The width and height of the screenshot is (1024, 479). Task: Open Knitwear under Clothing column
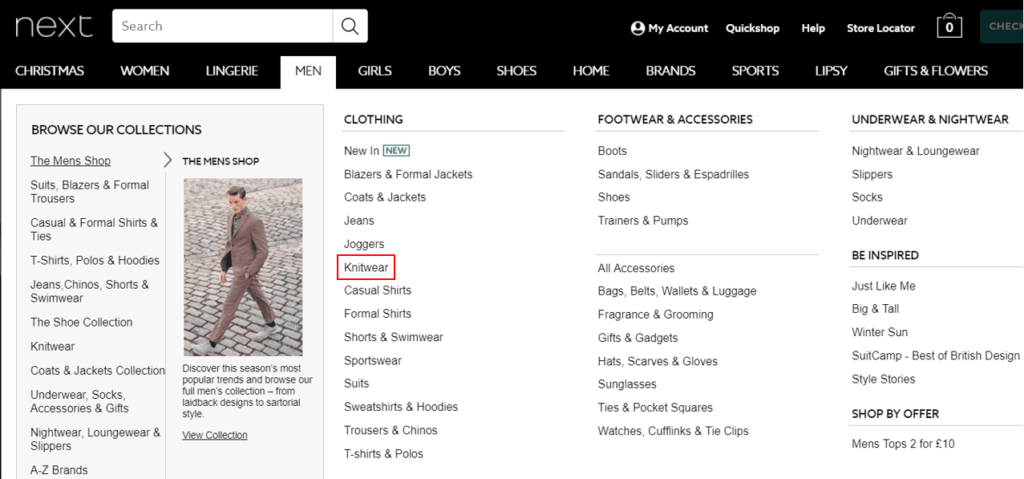[x=366, y=268]
